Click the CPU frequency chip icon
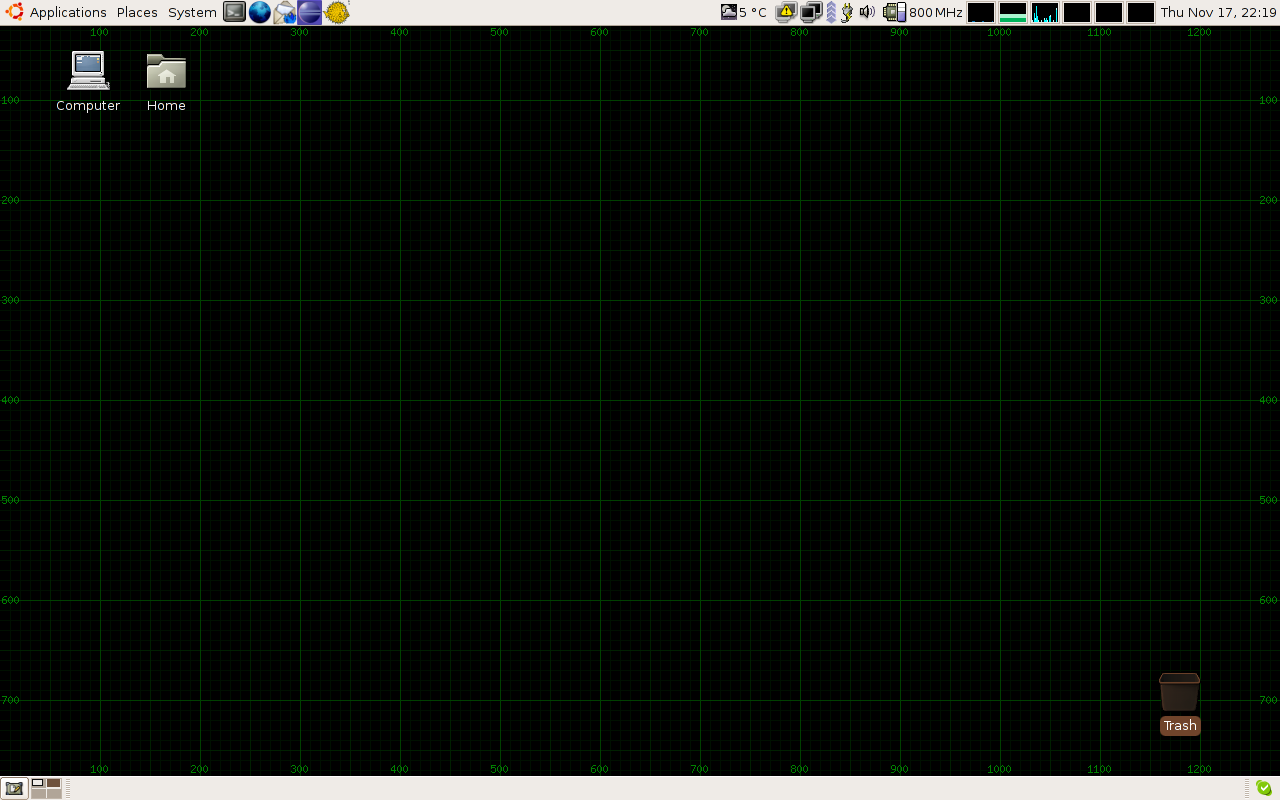The height and width of the screenshot is (800, 1280). tap(895, 12)
